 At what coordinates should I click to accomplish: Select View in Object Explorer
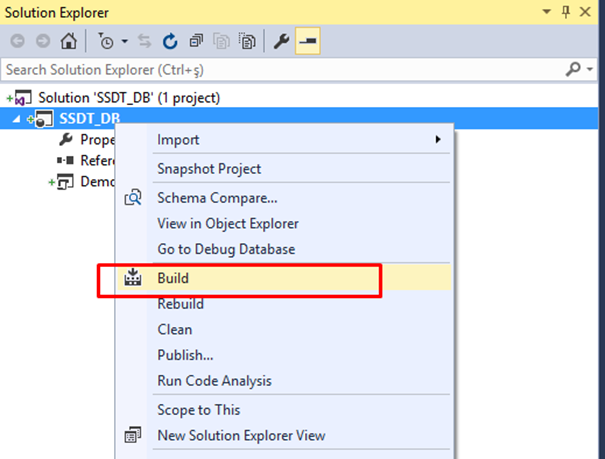(284, 223)
